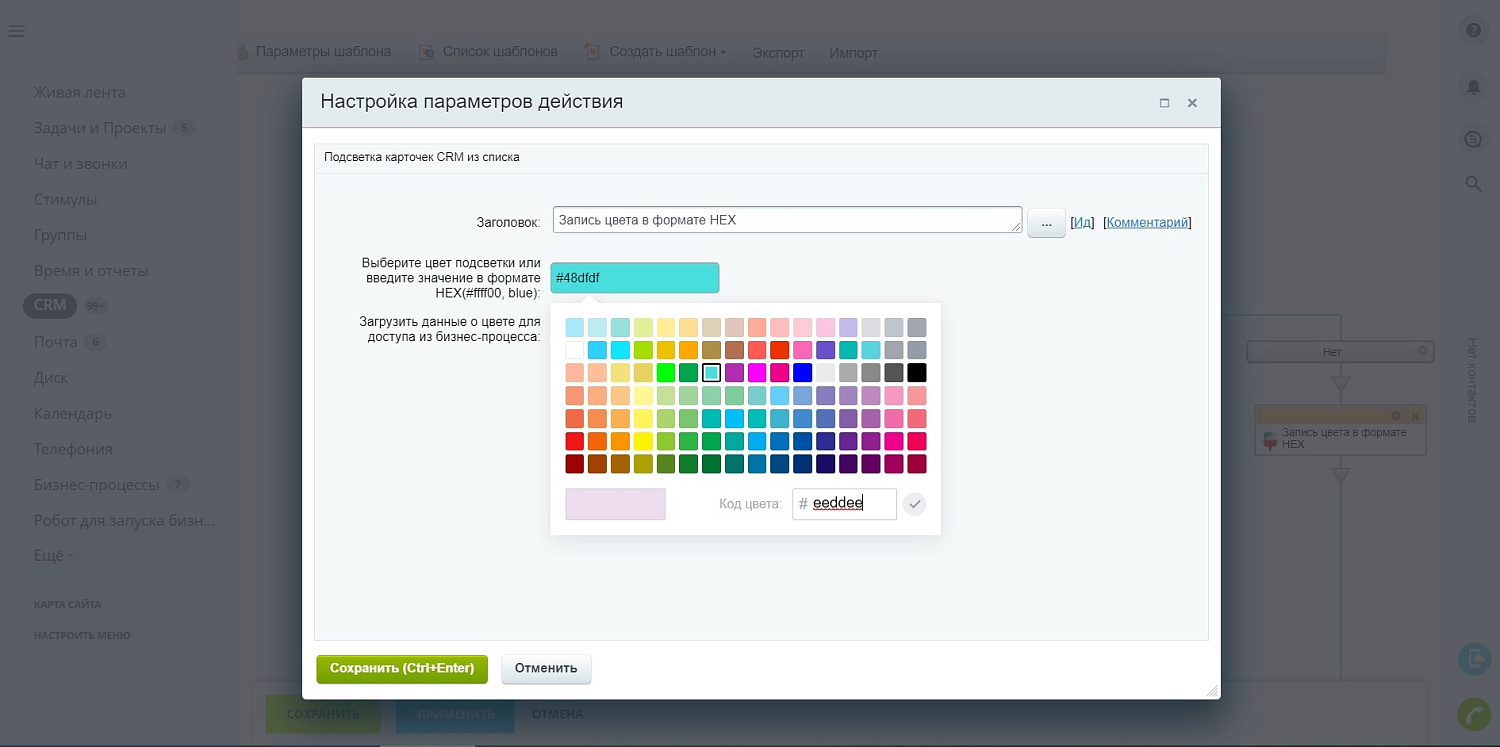Open Параметры шаблона via its toolbar icon
1500x747 pixels.
[243, 51]
